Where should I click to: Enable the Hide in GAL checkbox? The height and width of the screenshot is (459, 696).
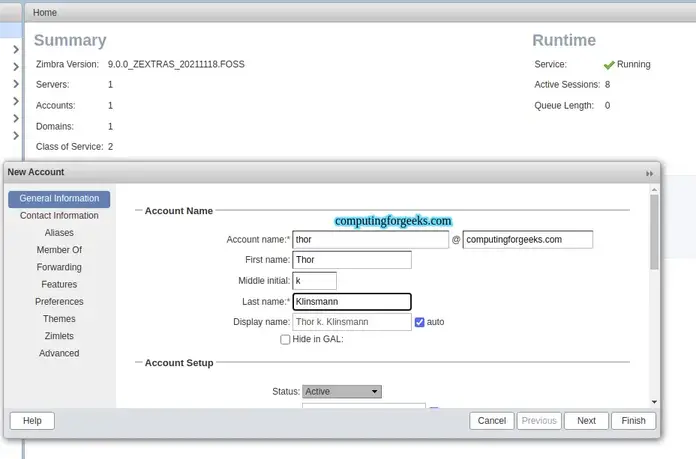coord(285,340)
